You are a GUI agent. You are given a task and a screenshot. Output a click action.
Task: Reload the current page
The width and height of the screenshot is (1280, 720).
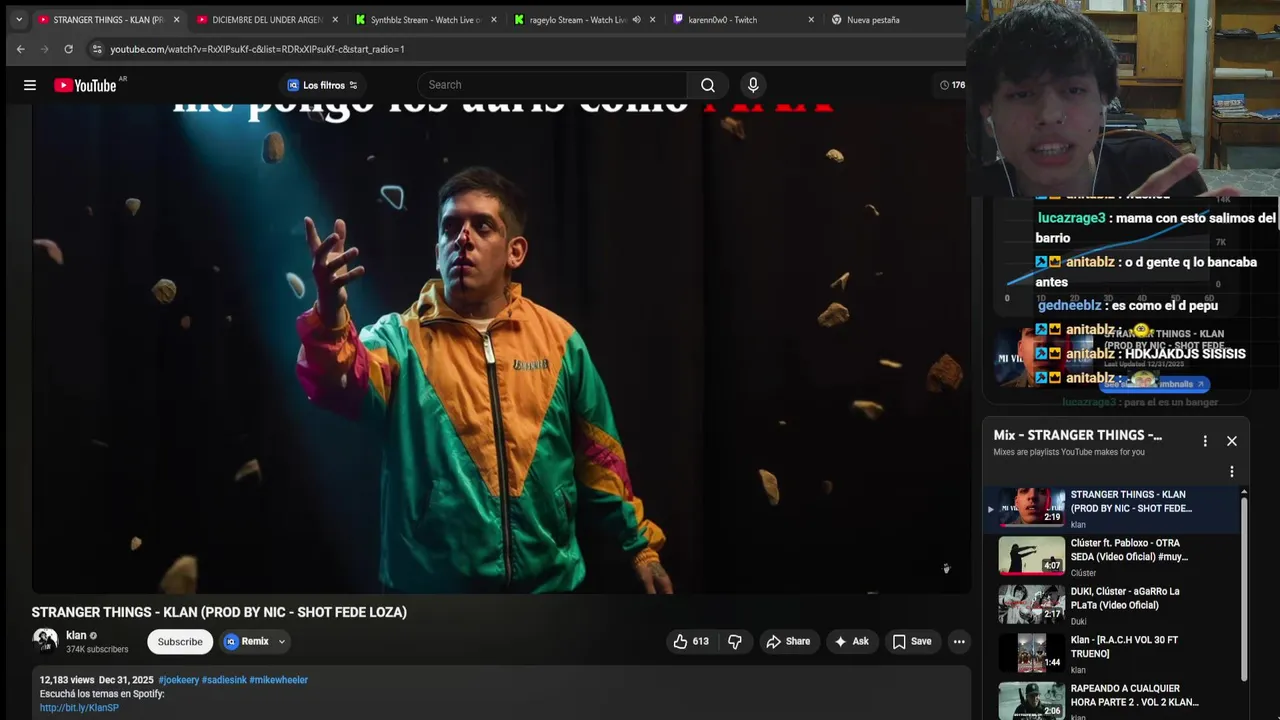pyautogui.click(x=68, y=49)
